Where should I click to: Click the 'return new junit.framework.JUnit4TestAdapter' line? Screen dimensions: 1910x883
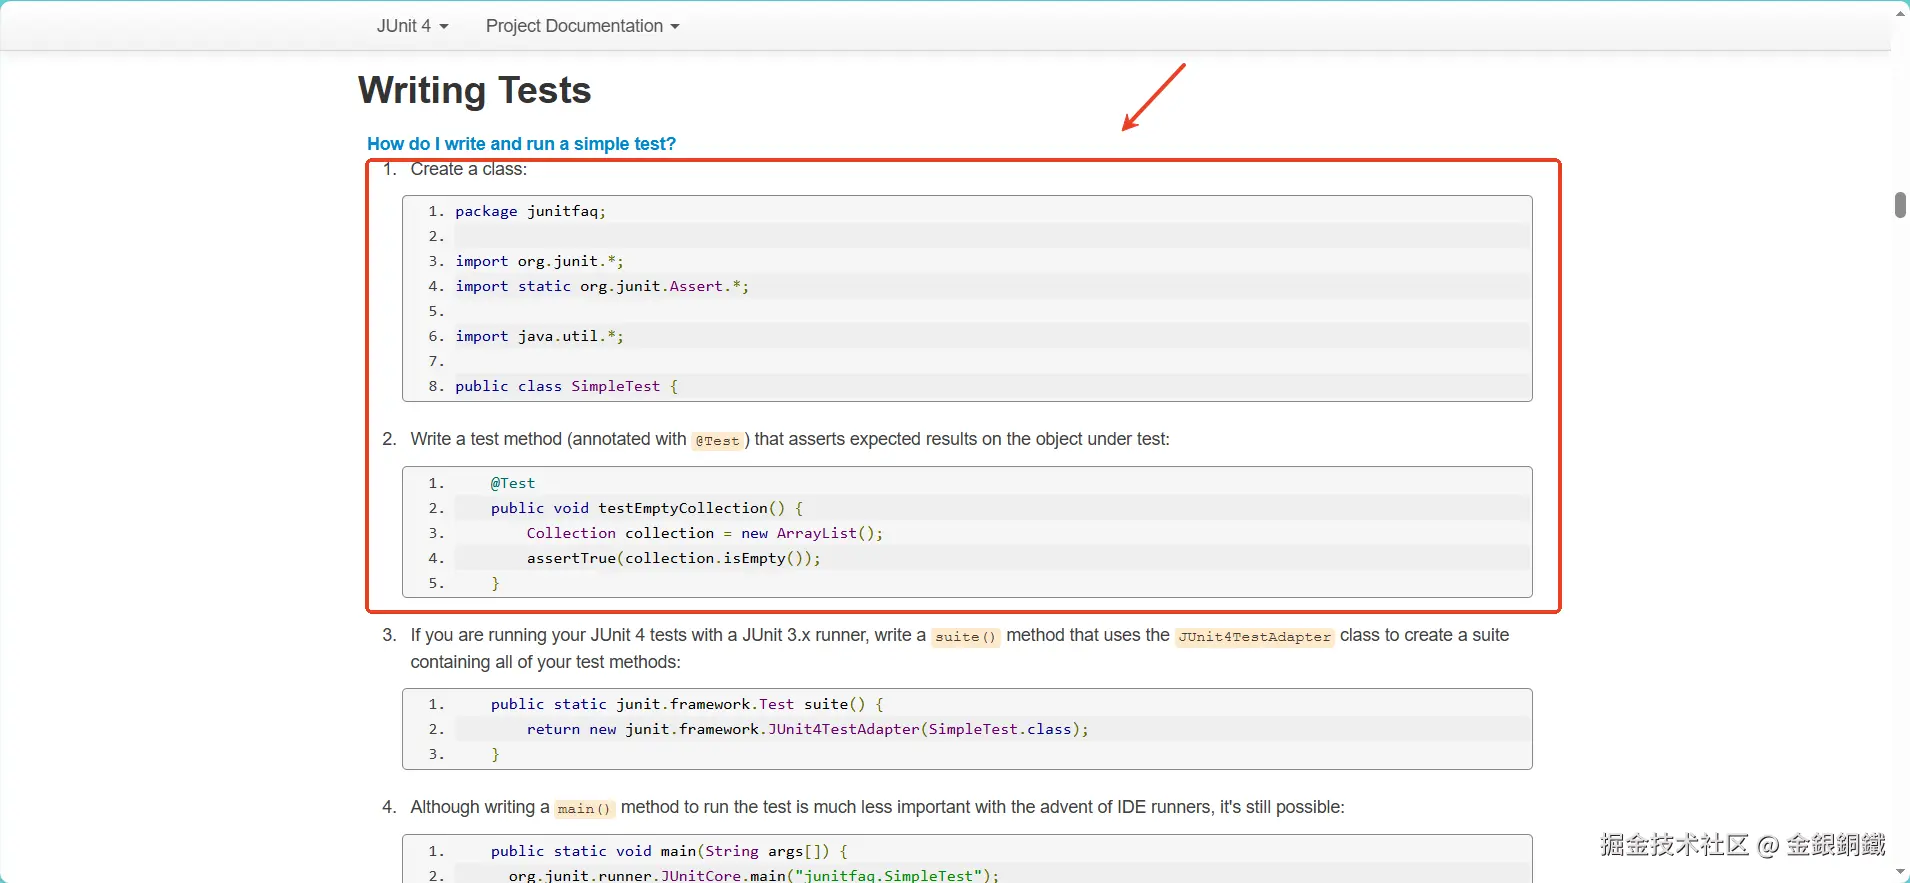[x=807, y=729]
